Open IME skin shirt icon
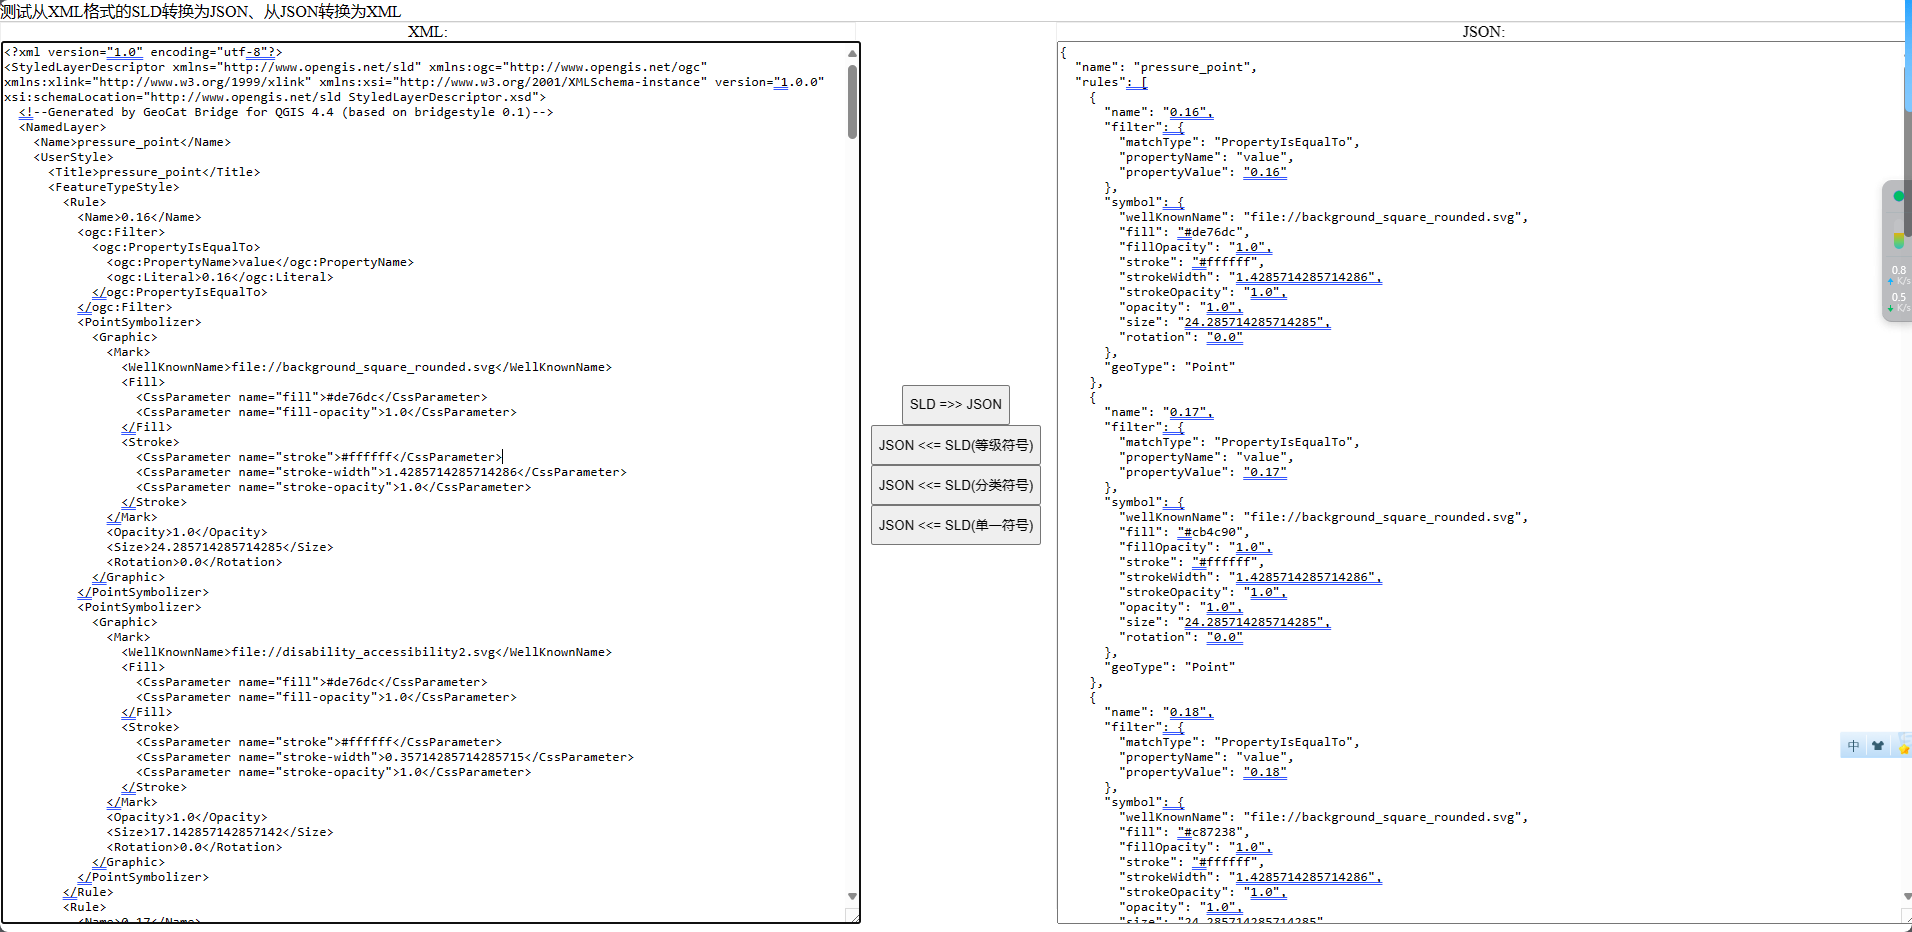 click(x=1878, y=746)
